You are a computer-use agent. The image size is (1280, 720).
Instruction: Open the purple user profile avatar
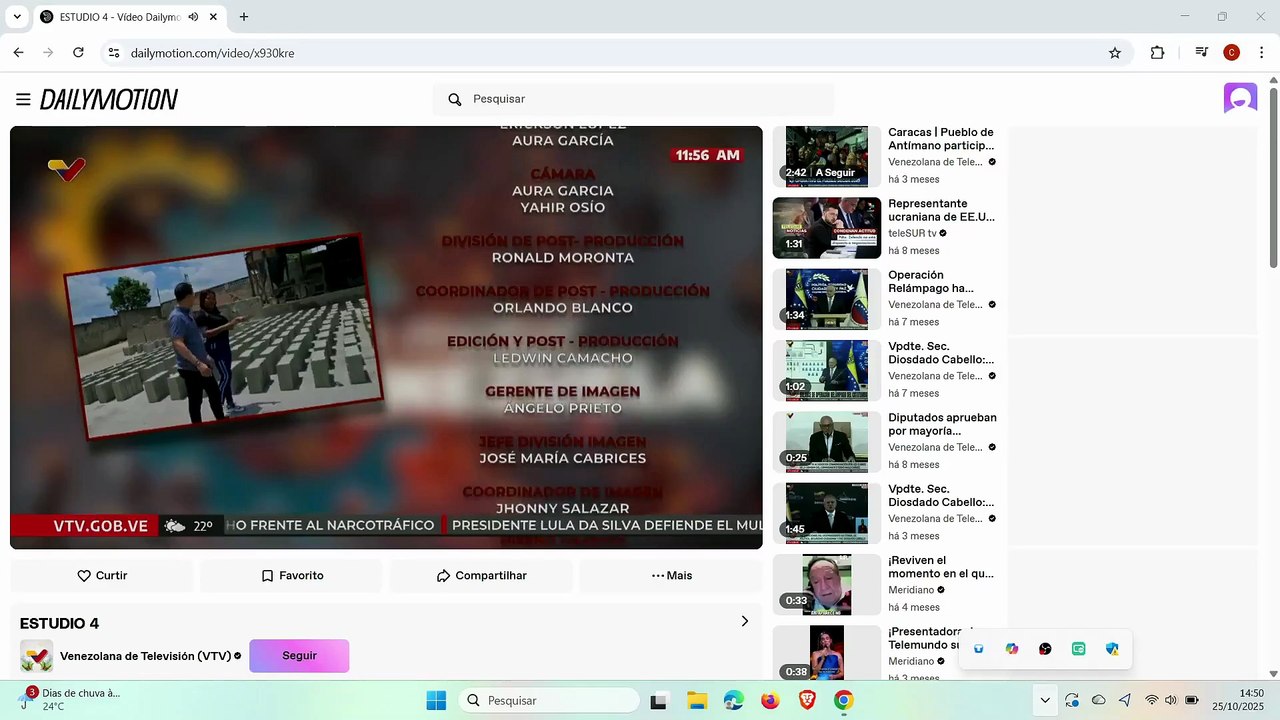[1240, 98]
